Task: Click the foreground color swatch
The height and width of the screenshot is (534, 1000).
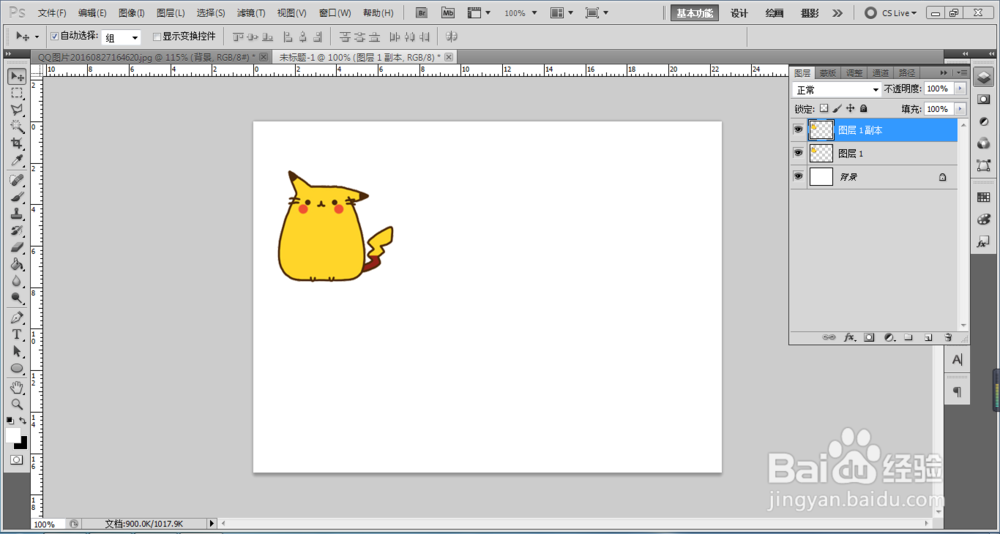Action: pos(13,434)
